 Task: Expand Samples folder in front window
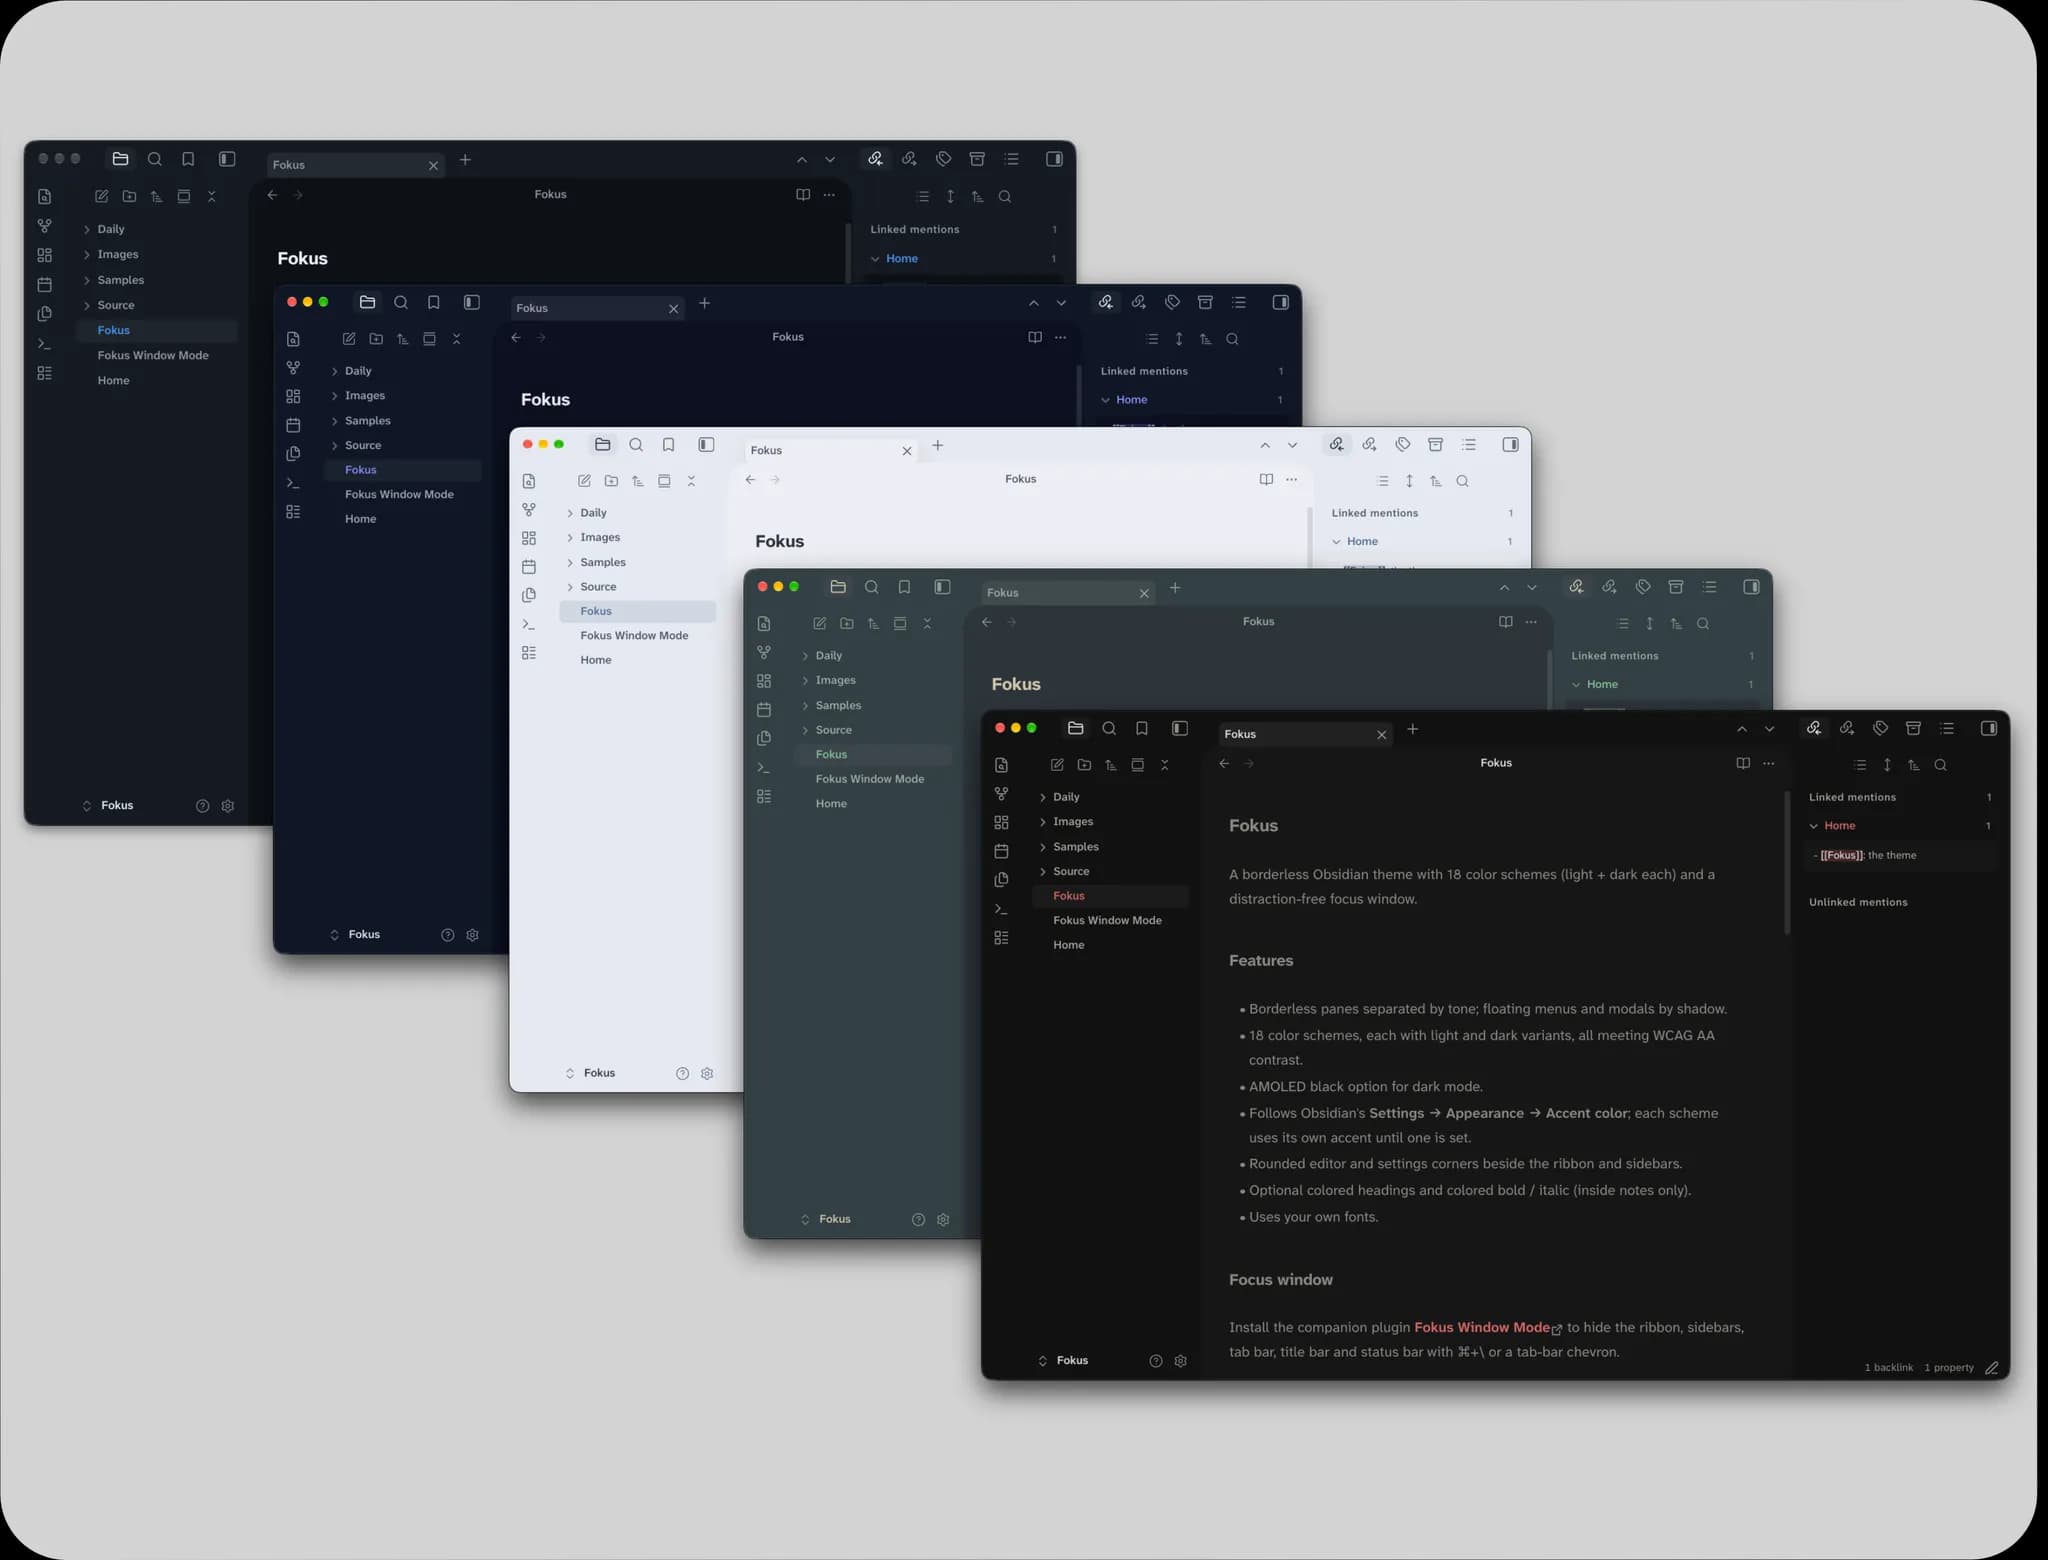(x=1043, y=846)
